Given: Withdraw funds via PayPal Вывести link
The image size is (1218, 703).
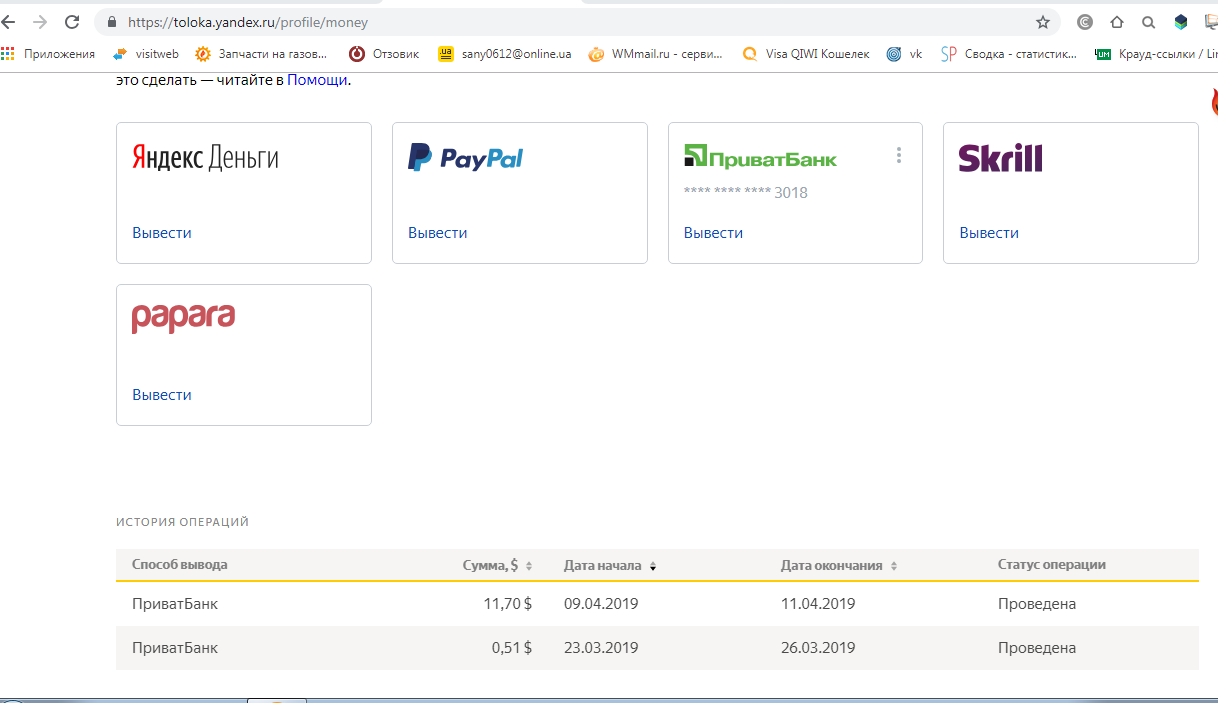Looking at the screenshot, I should point(437,233).
